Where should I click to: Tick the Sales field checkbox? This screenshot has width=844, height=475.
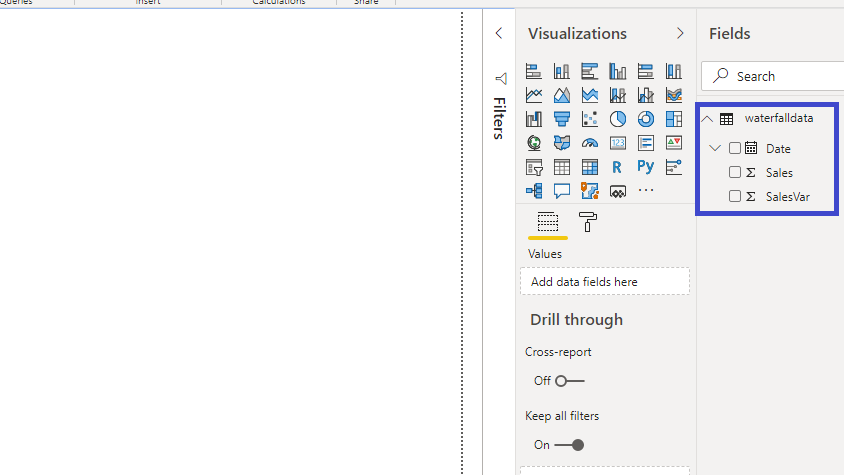(735, 172)
